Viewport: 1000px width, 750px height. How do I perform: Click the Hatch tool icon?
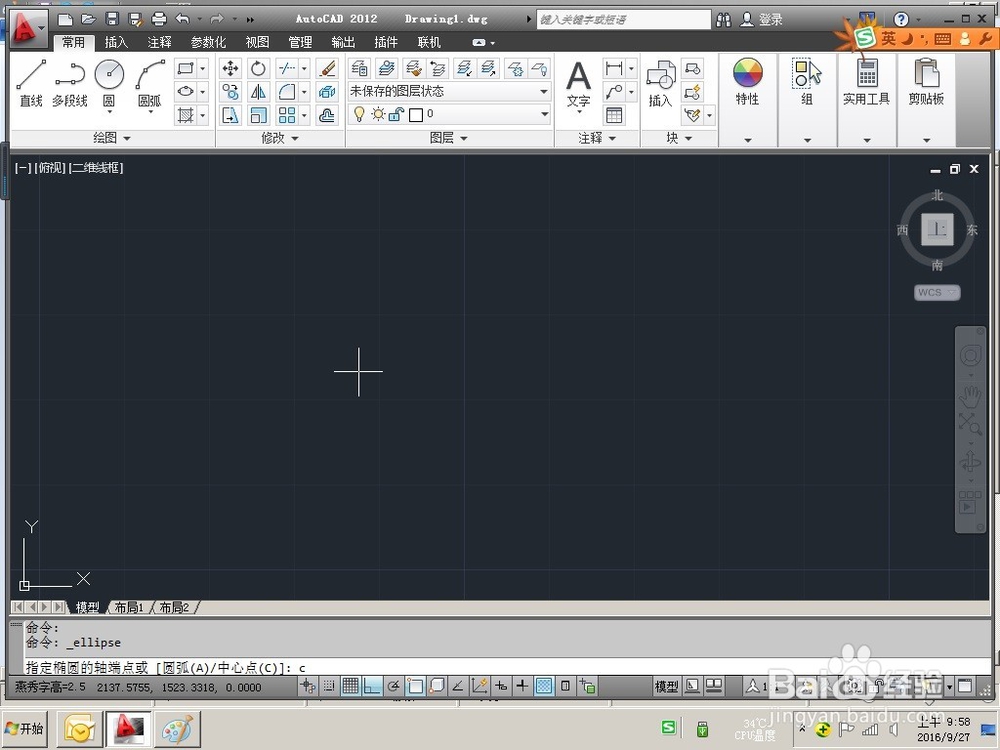point(186,115)
